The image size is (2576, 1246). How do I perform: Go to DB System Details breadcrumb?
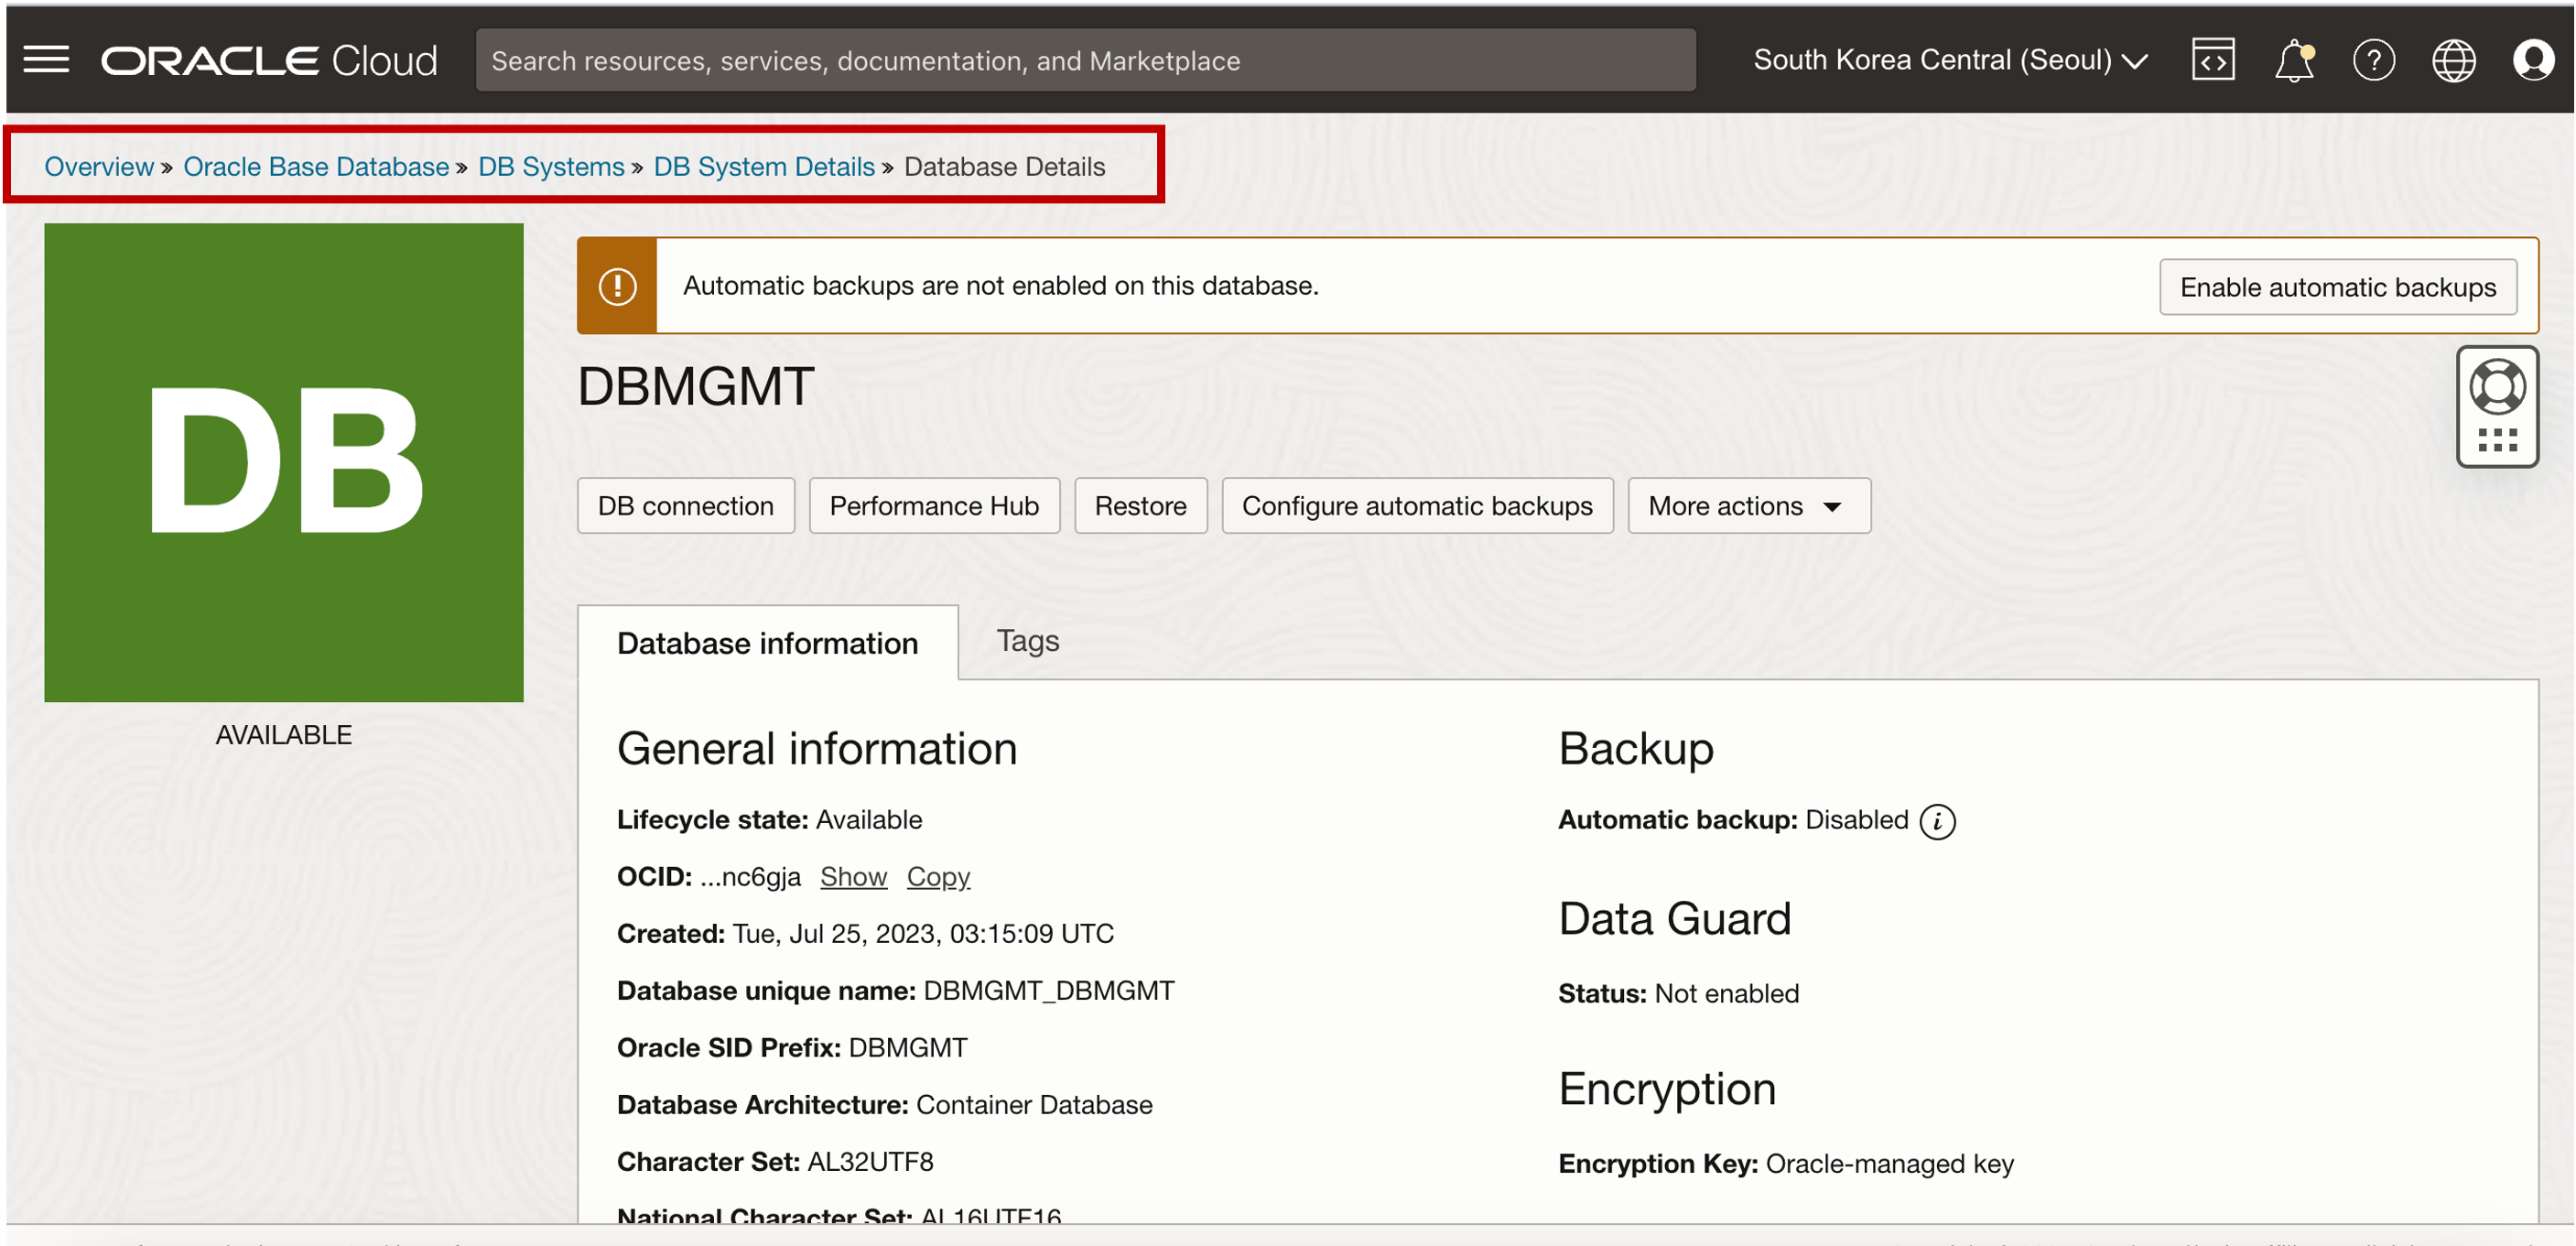[764, 167]
